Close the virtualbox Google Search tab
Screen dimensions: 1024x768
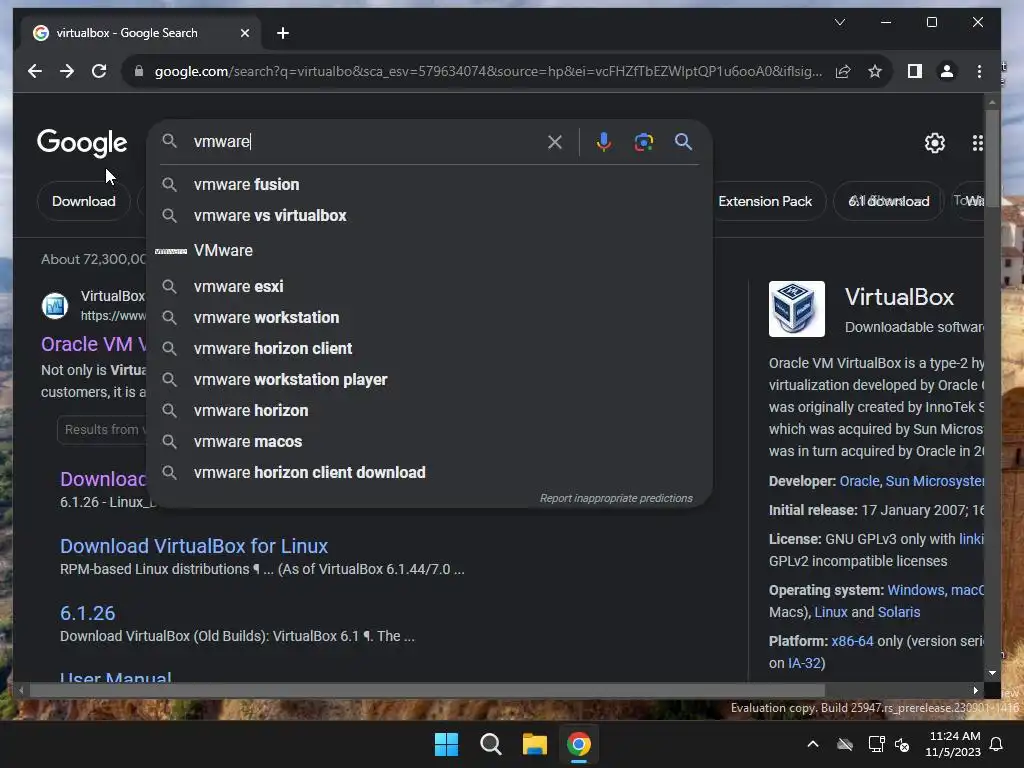(245, 33)
